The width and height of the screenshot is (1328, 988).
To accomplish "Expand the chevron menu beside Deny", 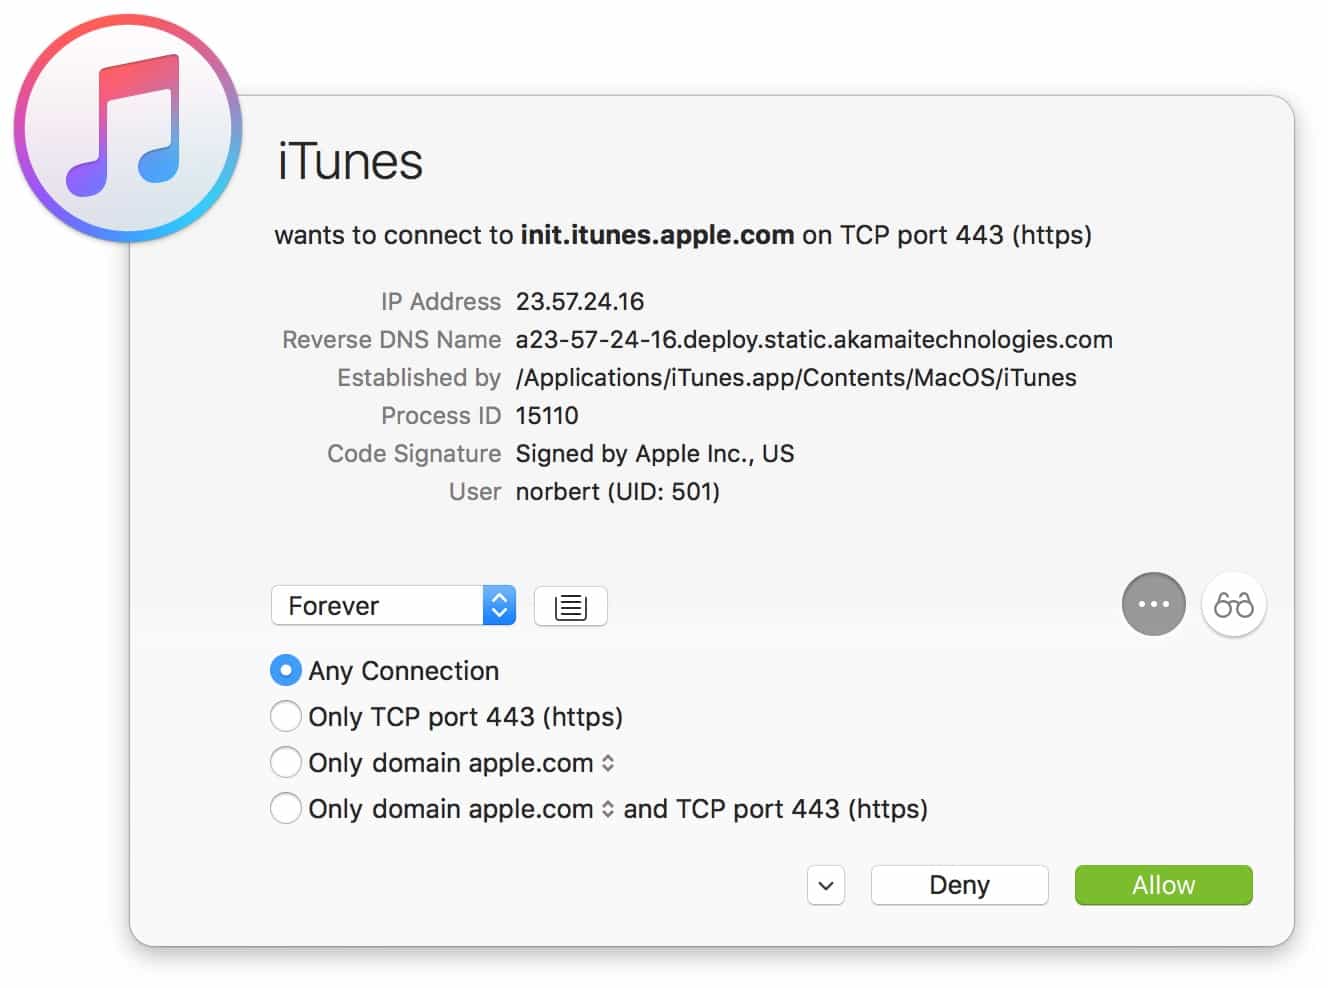I will pos(826,885).
